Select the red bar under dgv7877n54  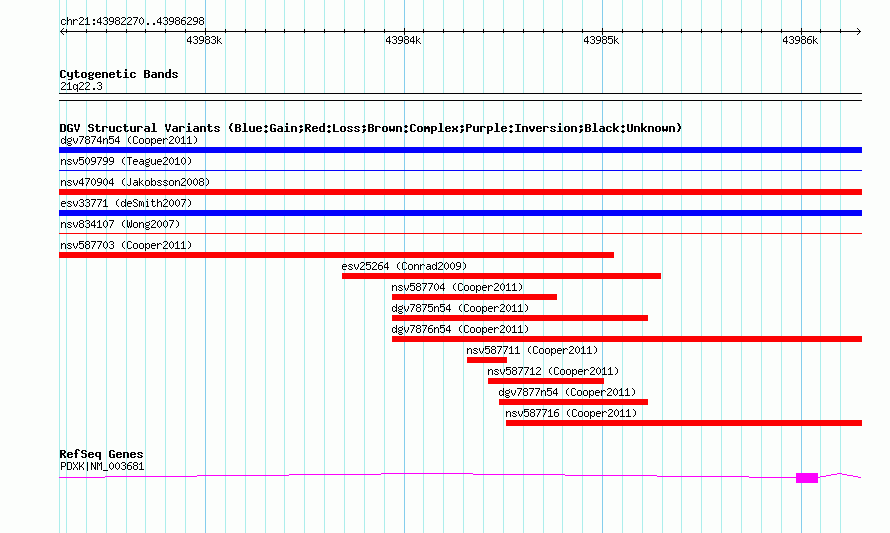point(573,402)
